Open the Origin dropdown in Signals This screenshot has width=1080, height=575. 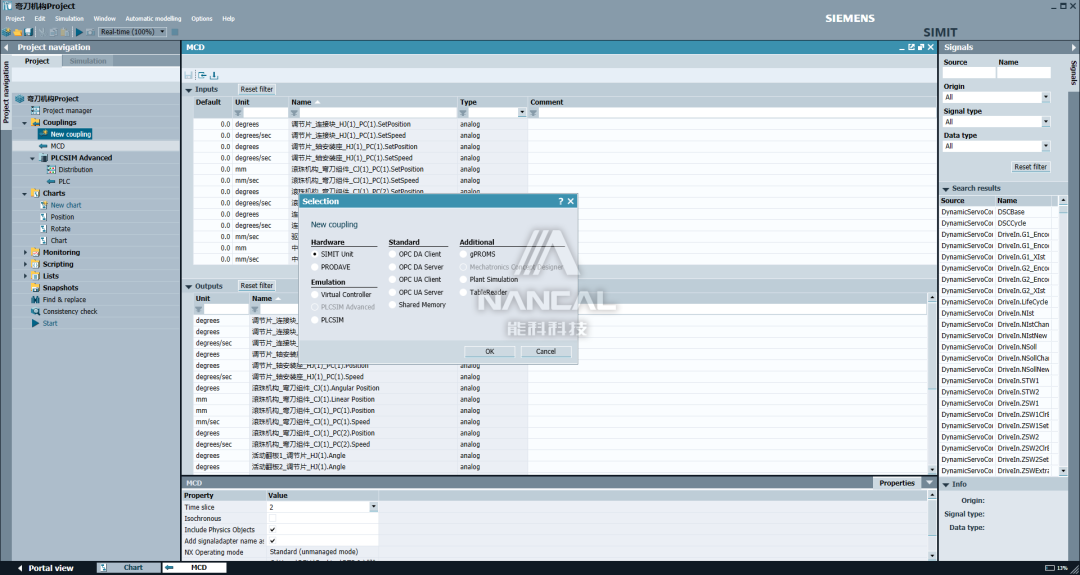[x=1046, y=97]
